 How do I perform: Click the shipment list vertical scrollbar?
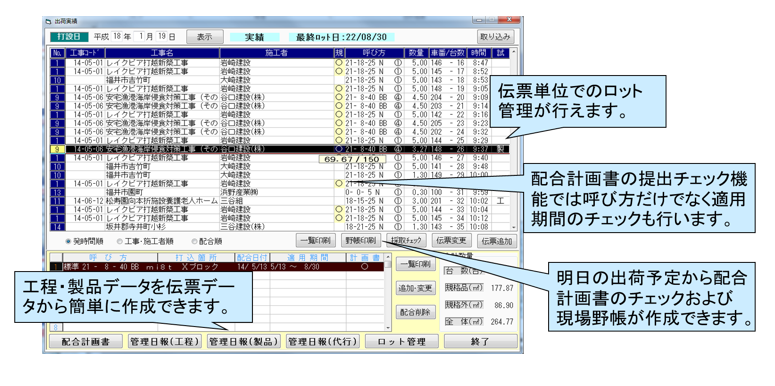tap(513, 138)
